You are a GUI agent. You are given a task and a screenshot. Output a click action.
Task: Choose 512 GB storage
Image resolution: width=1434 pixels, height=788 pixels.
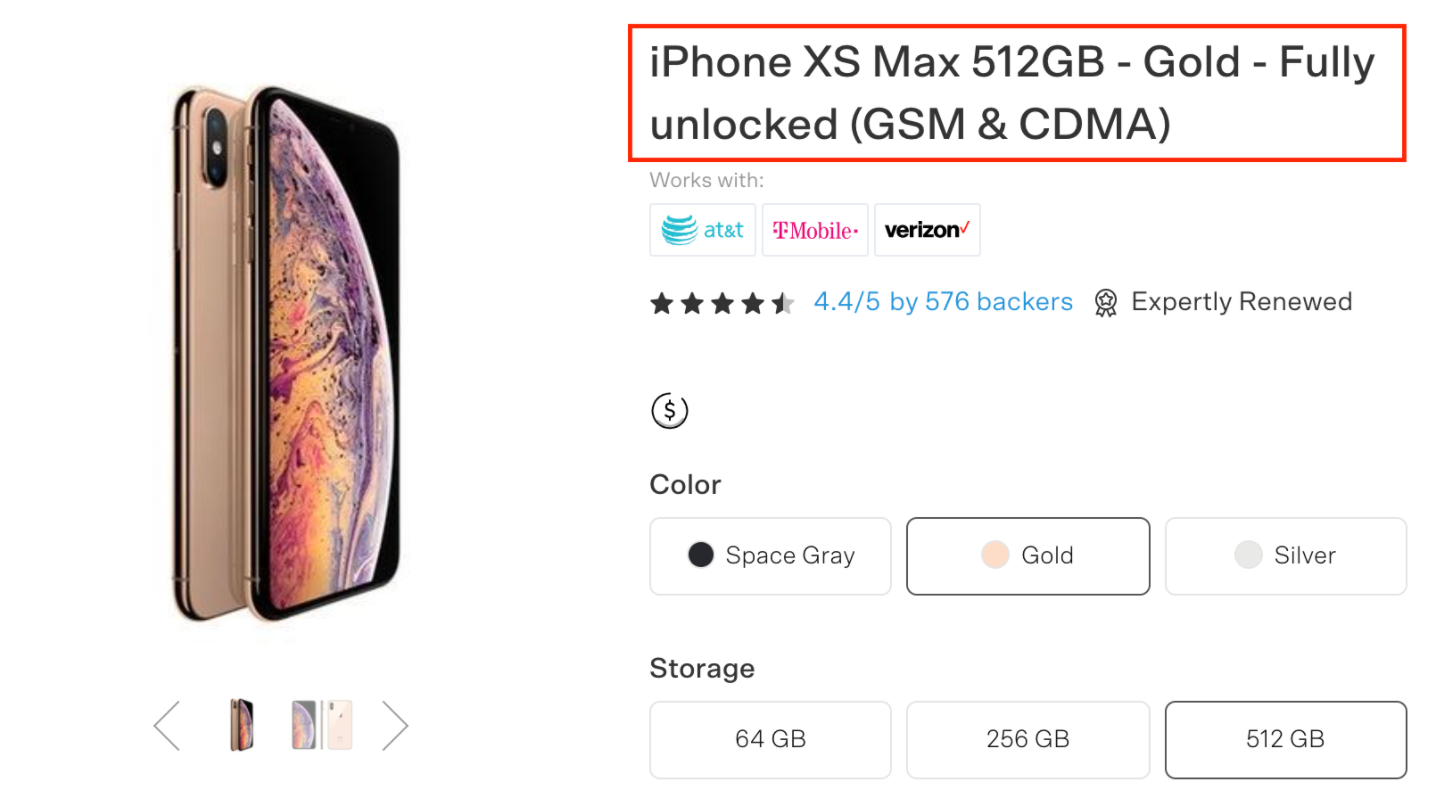[1285, 739]
